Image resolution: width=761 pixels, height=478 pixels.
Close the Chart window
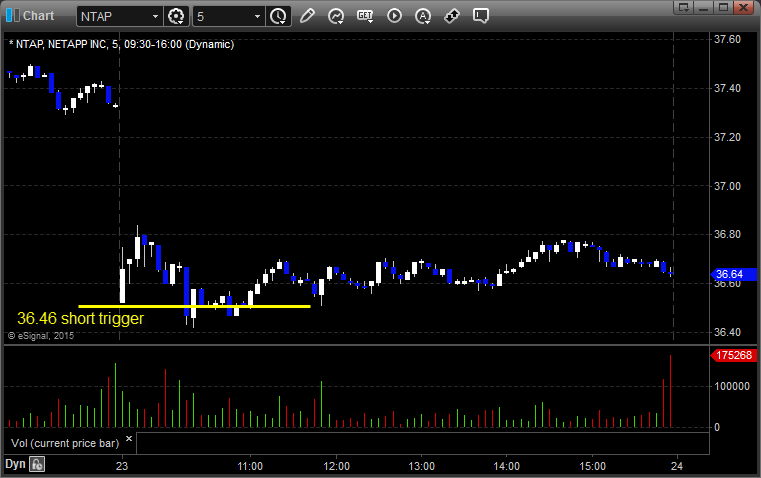click(x=744, y=7)
